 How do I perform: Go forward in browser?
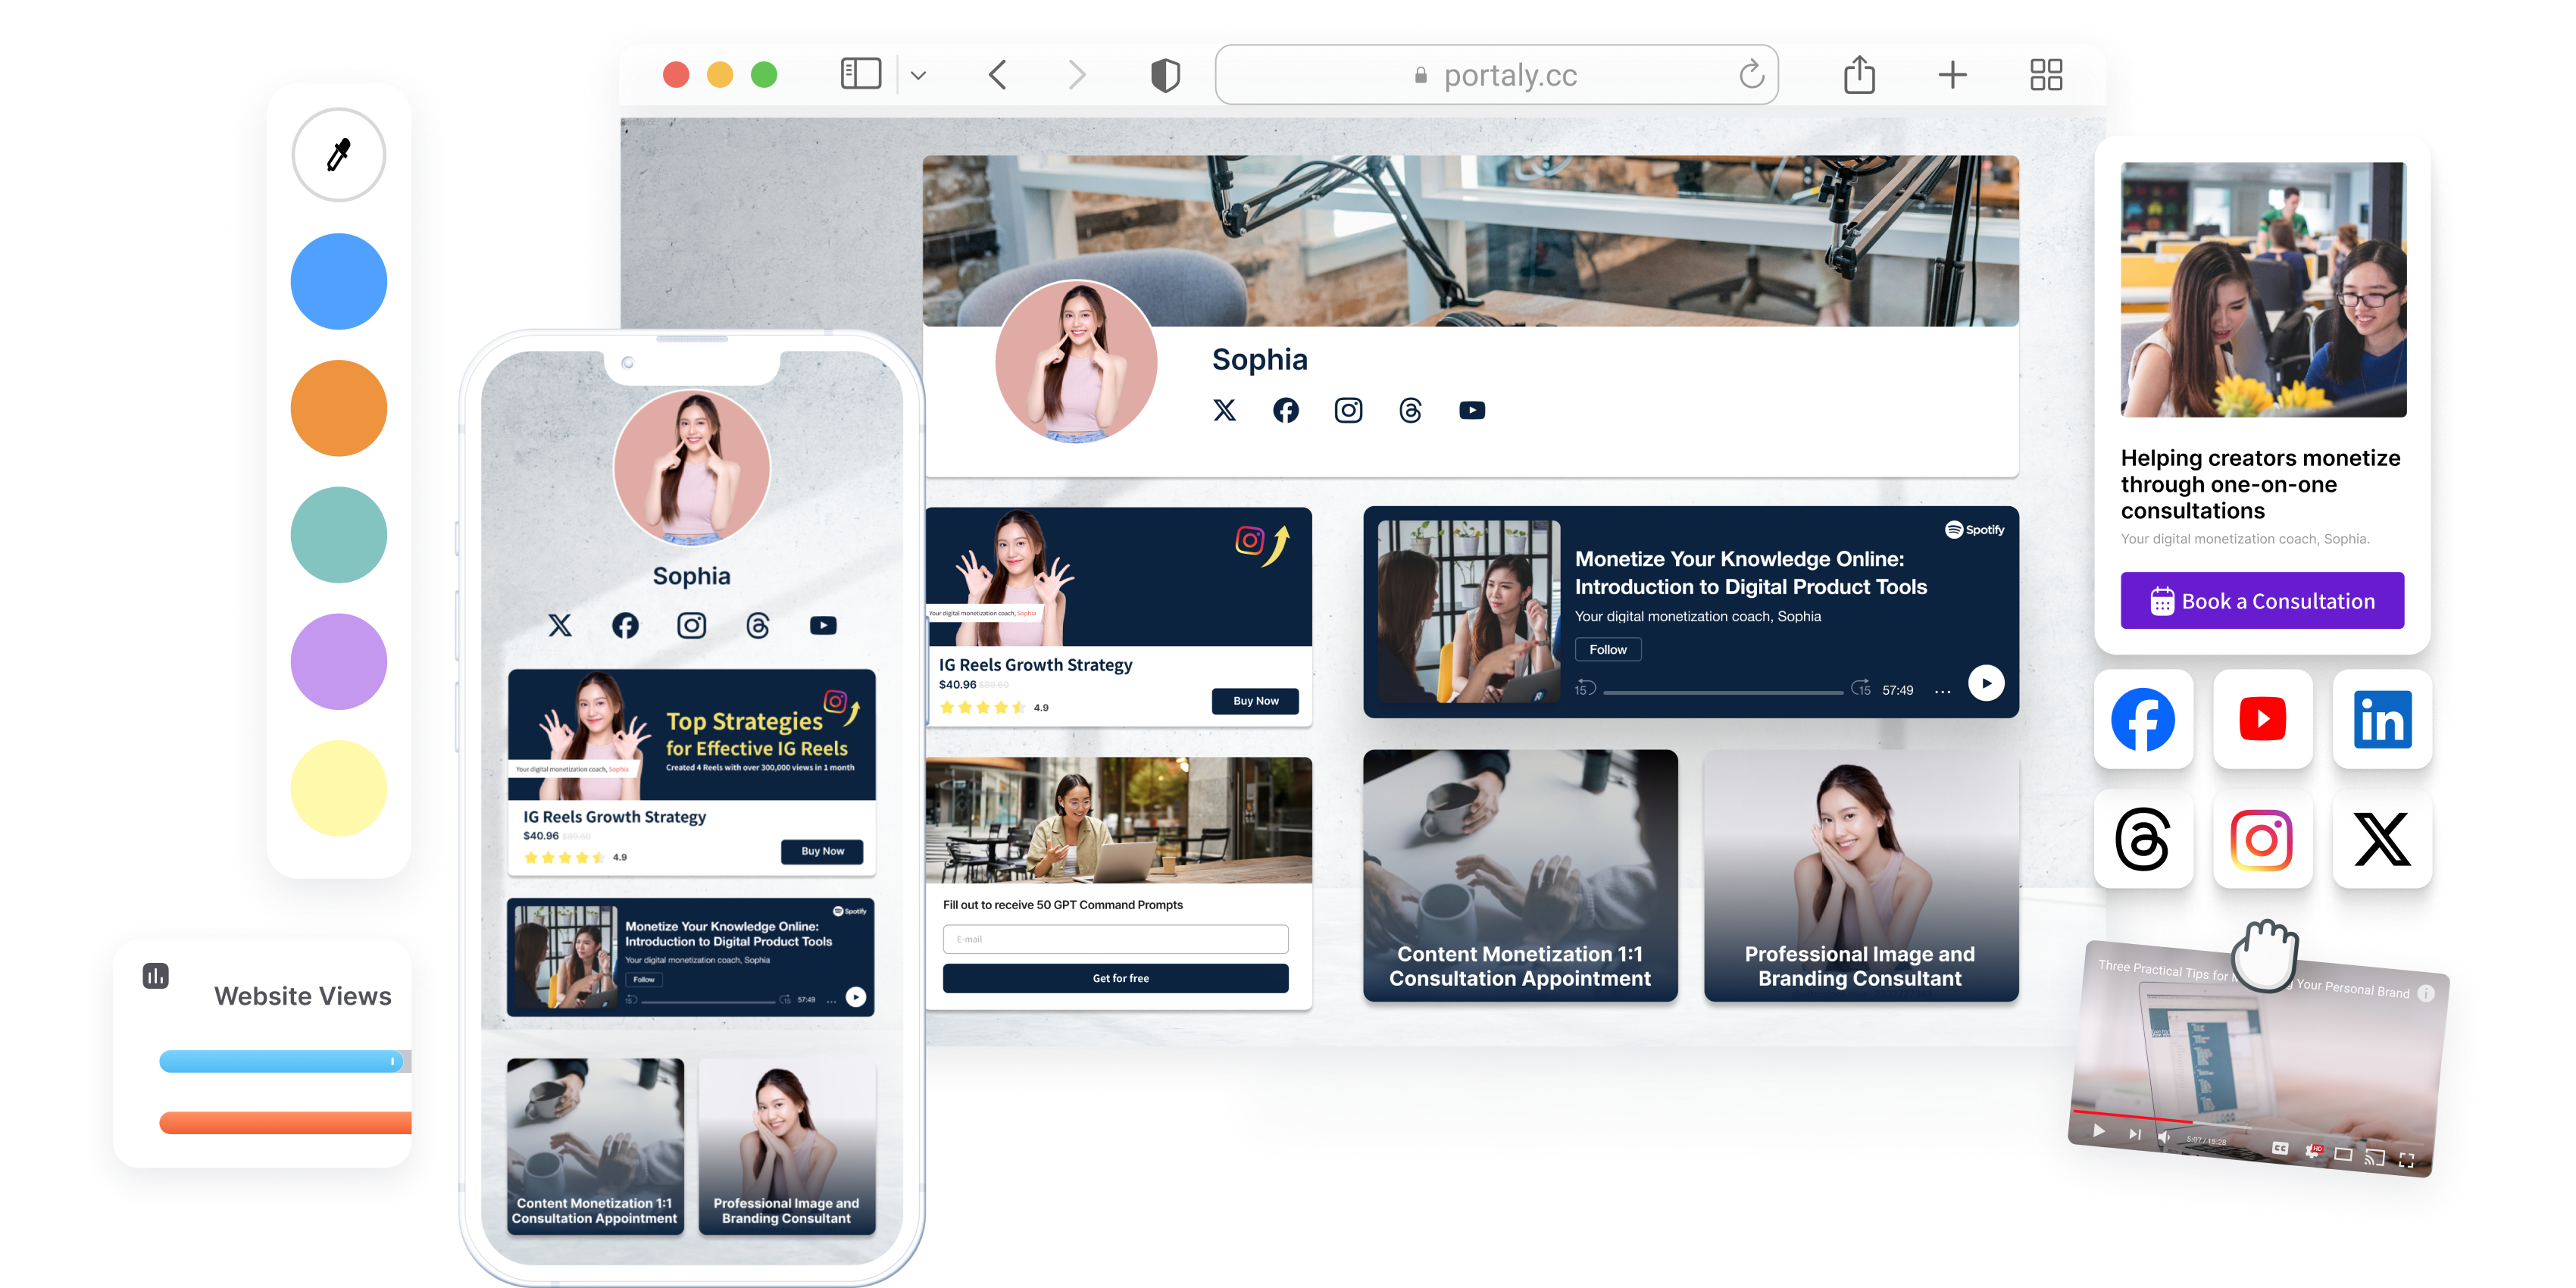point(1076,74)
